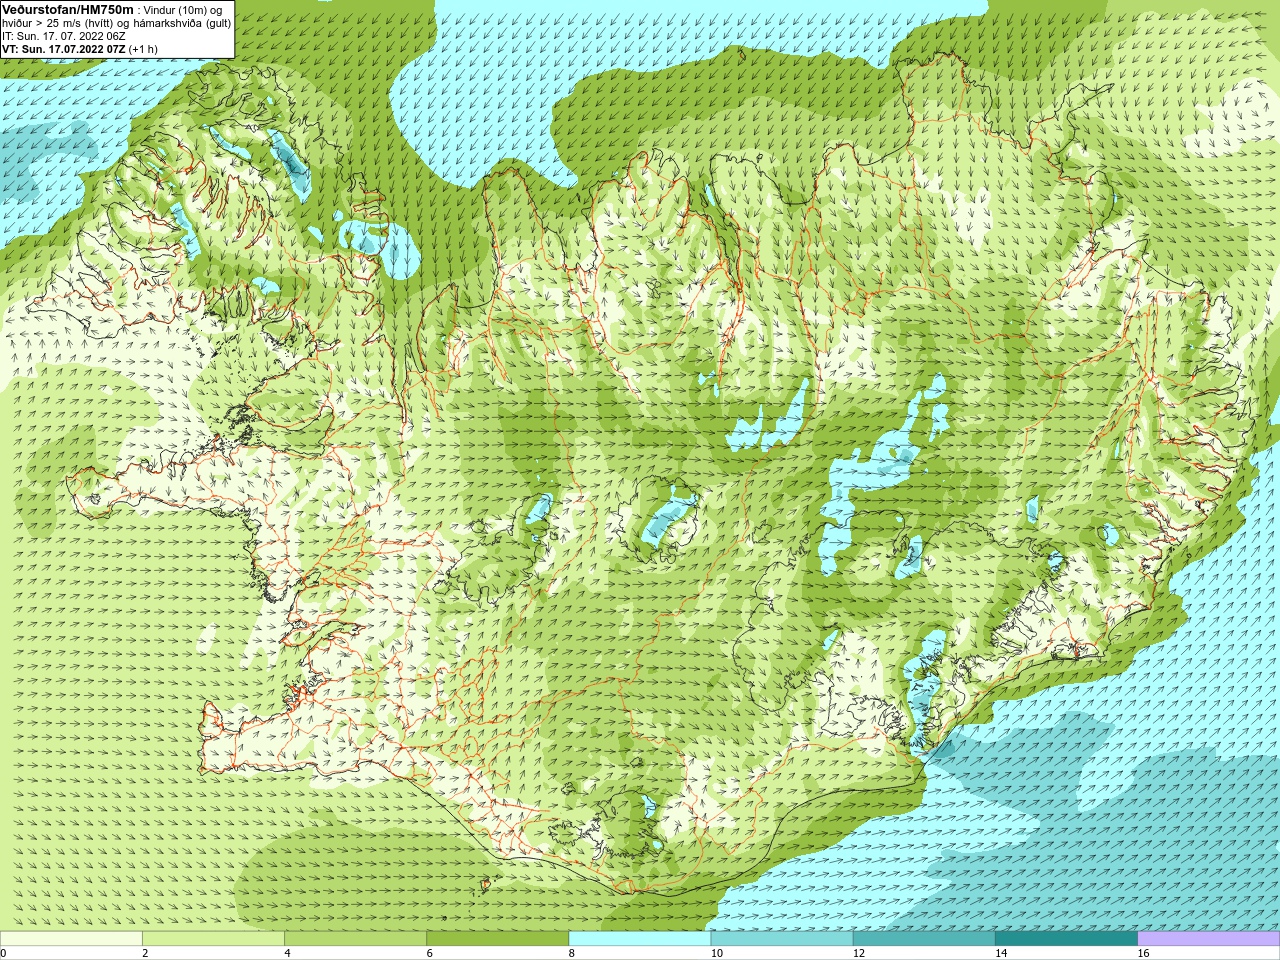Click the '12' label on the wind scale
Screen dimensions: 1280x960
859,954
